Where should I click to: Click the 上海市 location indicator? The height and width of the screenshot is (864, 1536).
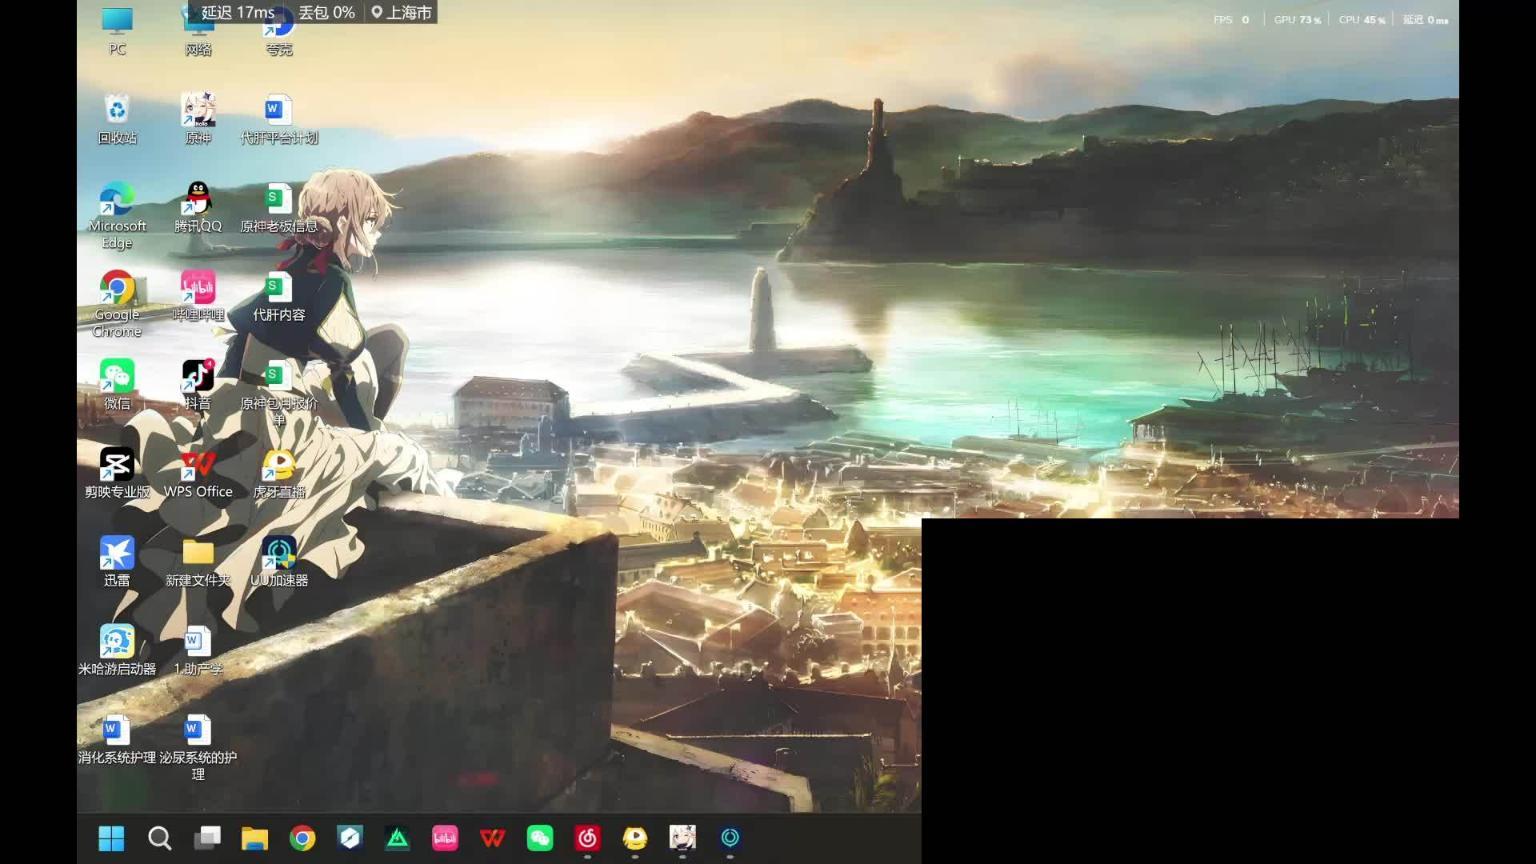tap(401, 12)
